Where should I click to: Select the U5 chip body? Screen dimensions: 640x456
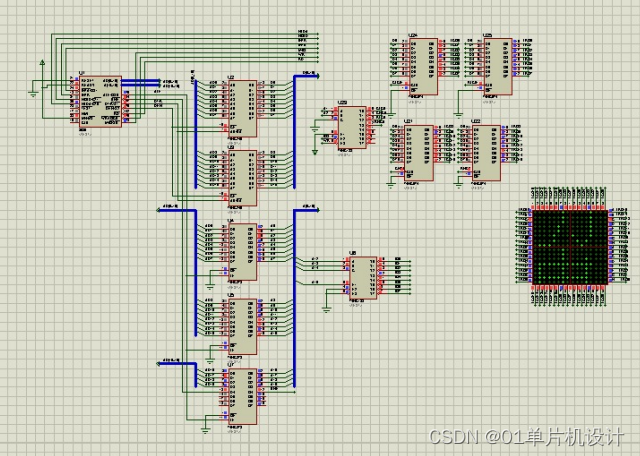click(243, 327)
